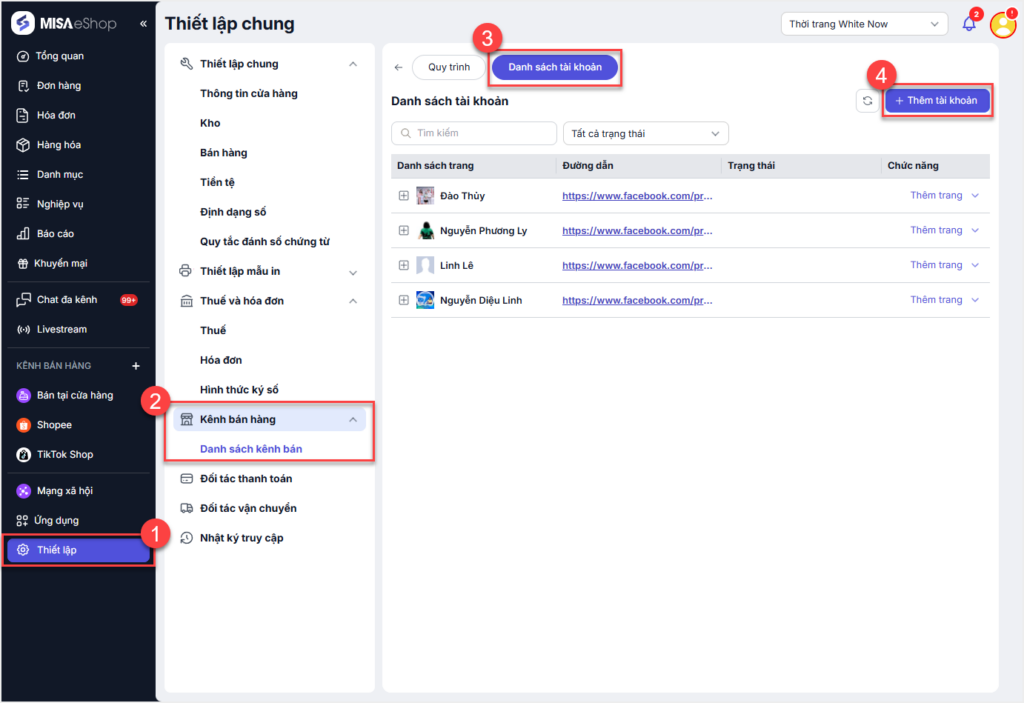Click the MISA eShop logo
Viewport: 1024px width, 703px height.
(x=63, y=23)
